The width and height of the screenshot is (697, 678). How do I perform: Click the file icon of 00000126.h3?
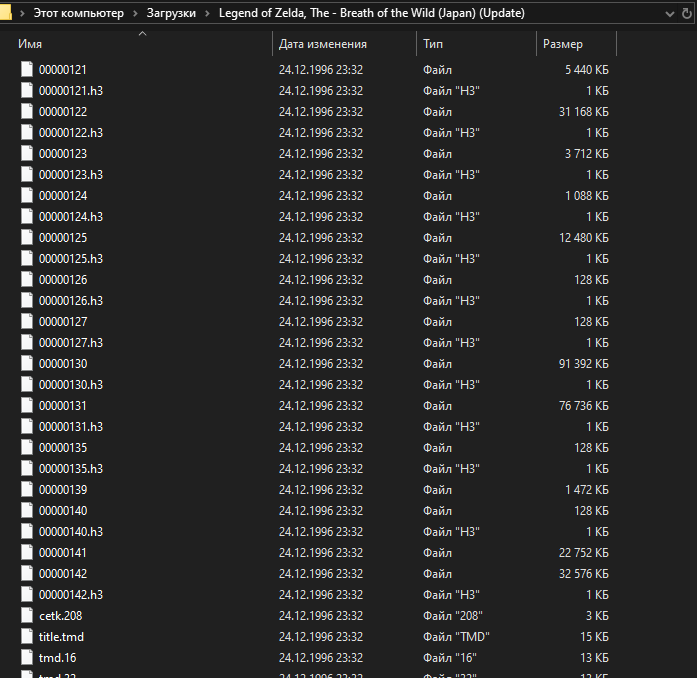pos(27,301)
